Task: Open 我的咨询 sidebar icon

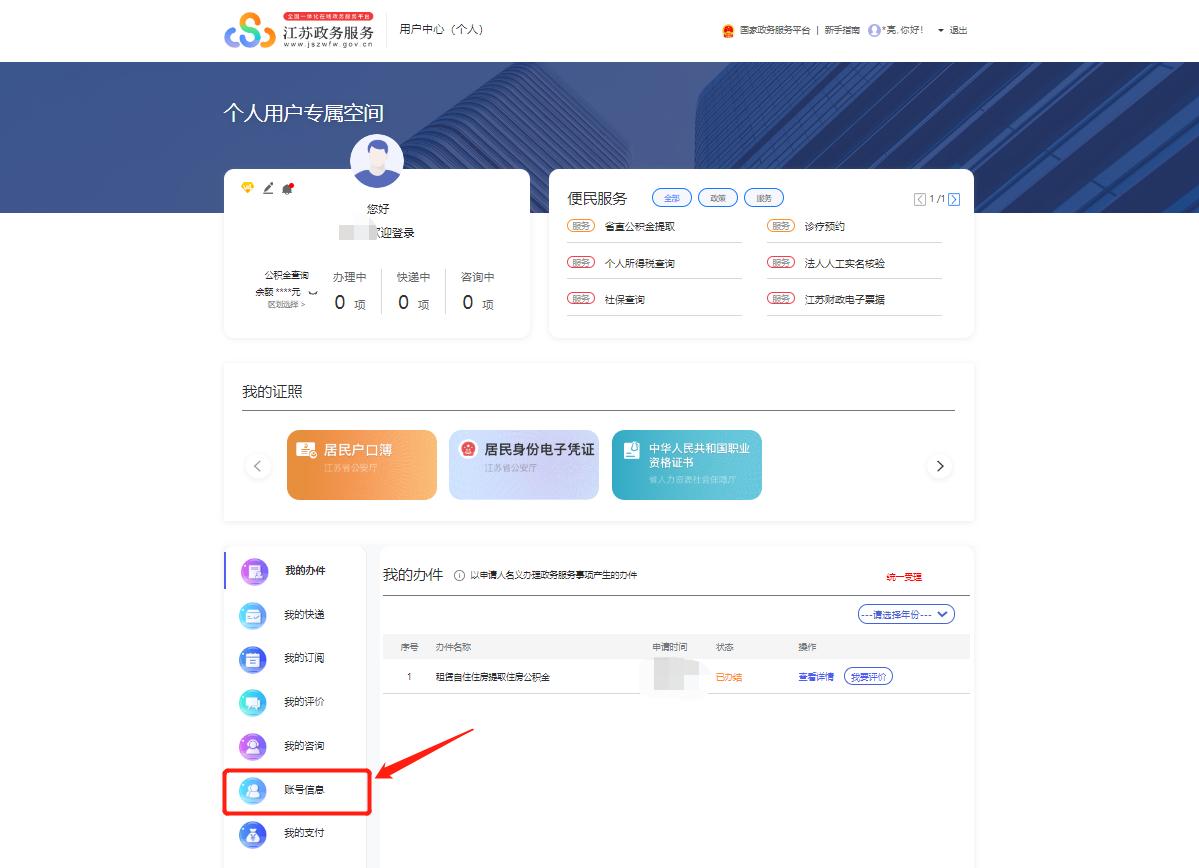Action: point(253,746)
